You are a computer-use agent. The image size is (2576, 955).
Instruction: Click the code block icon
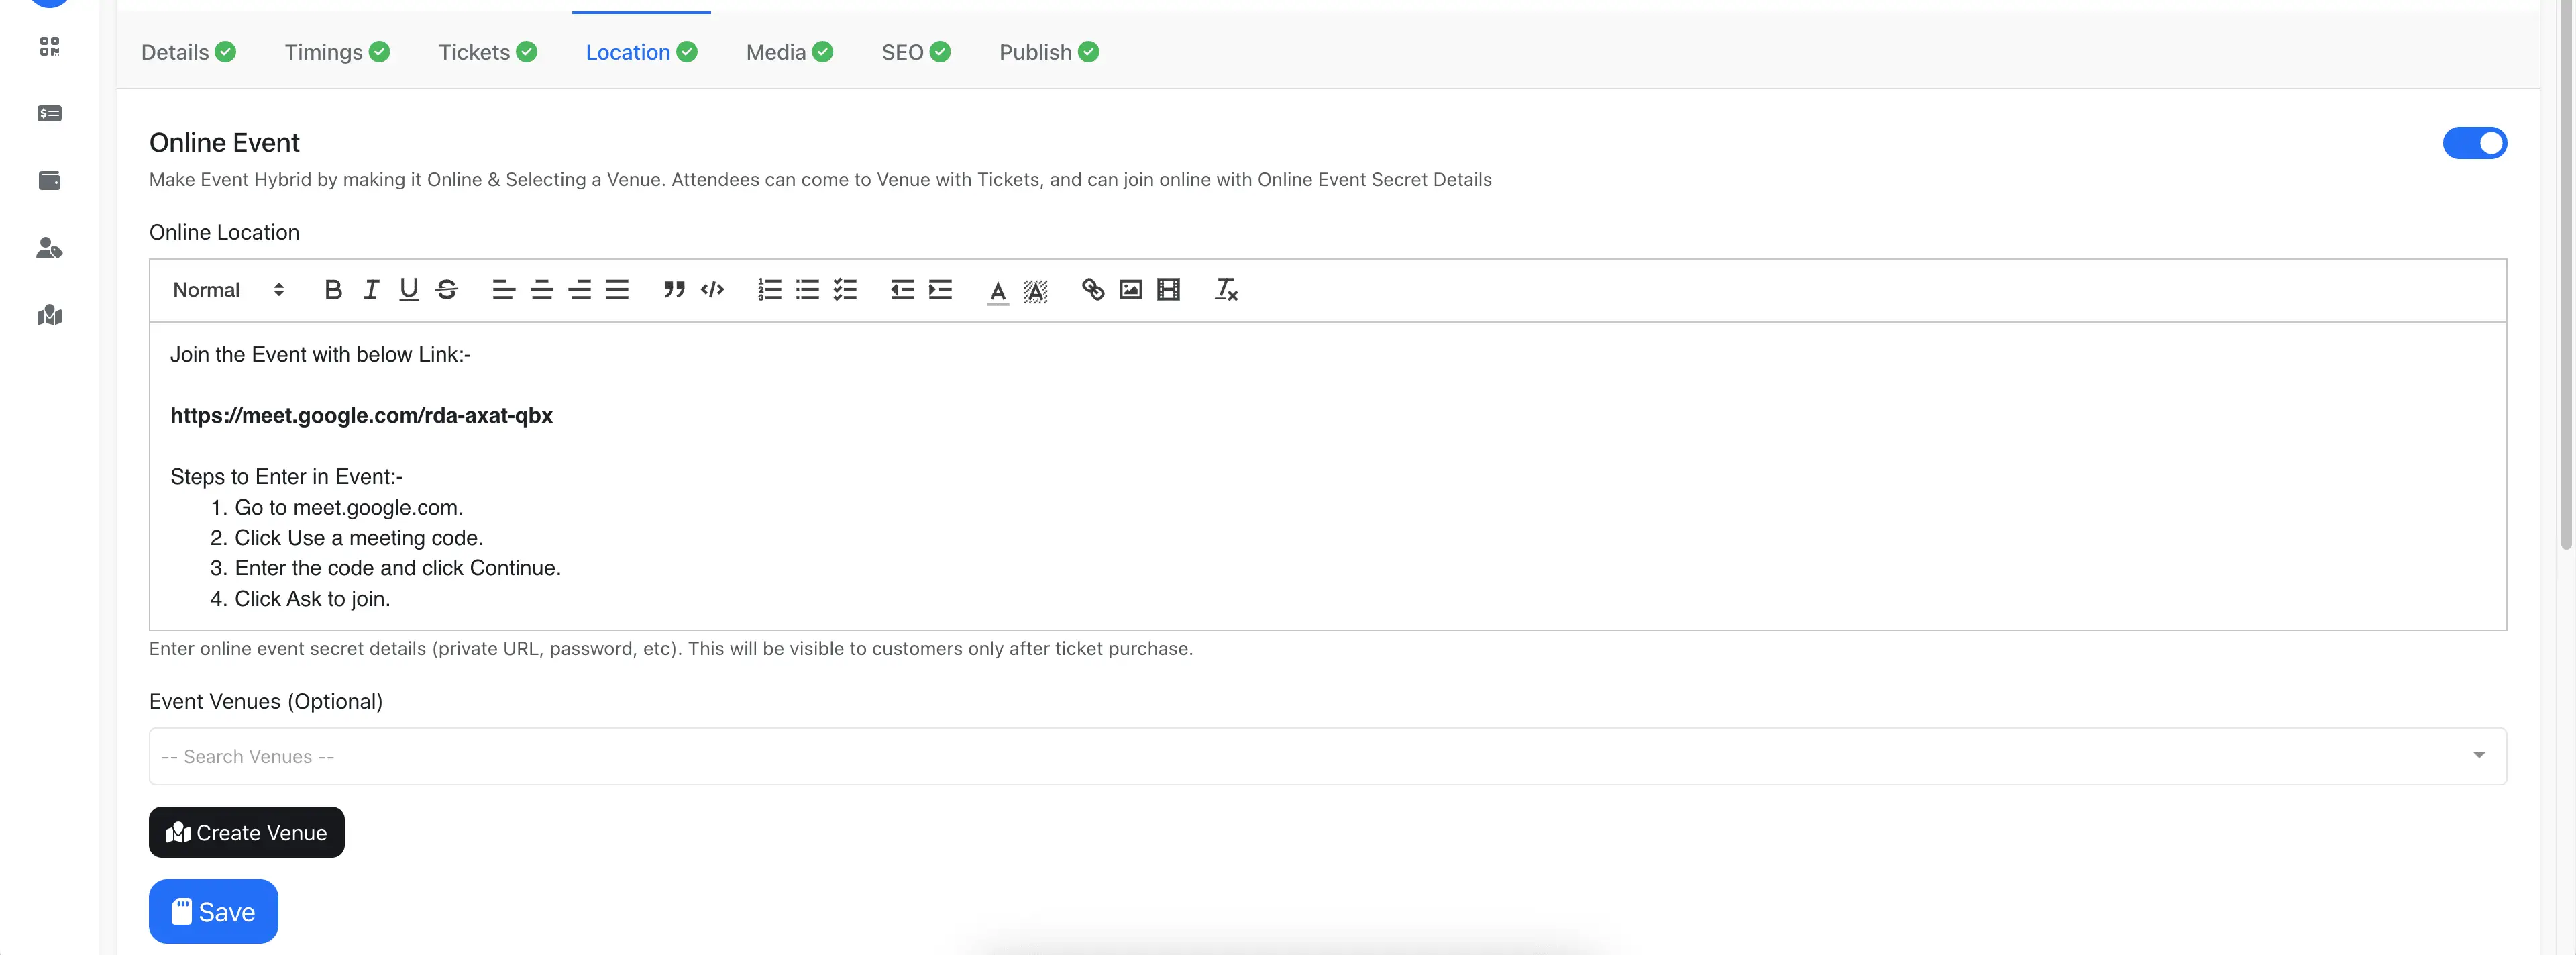click(x=712, y=290)
